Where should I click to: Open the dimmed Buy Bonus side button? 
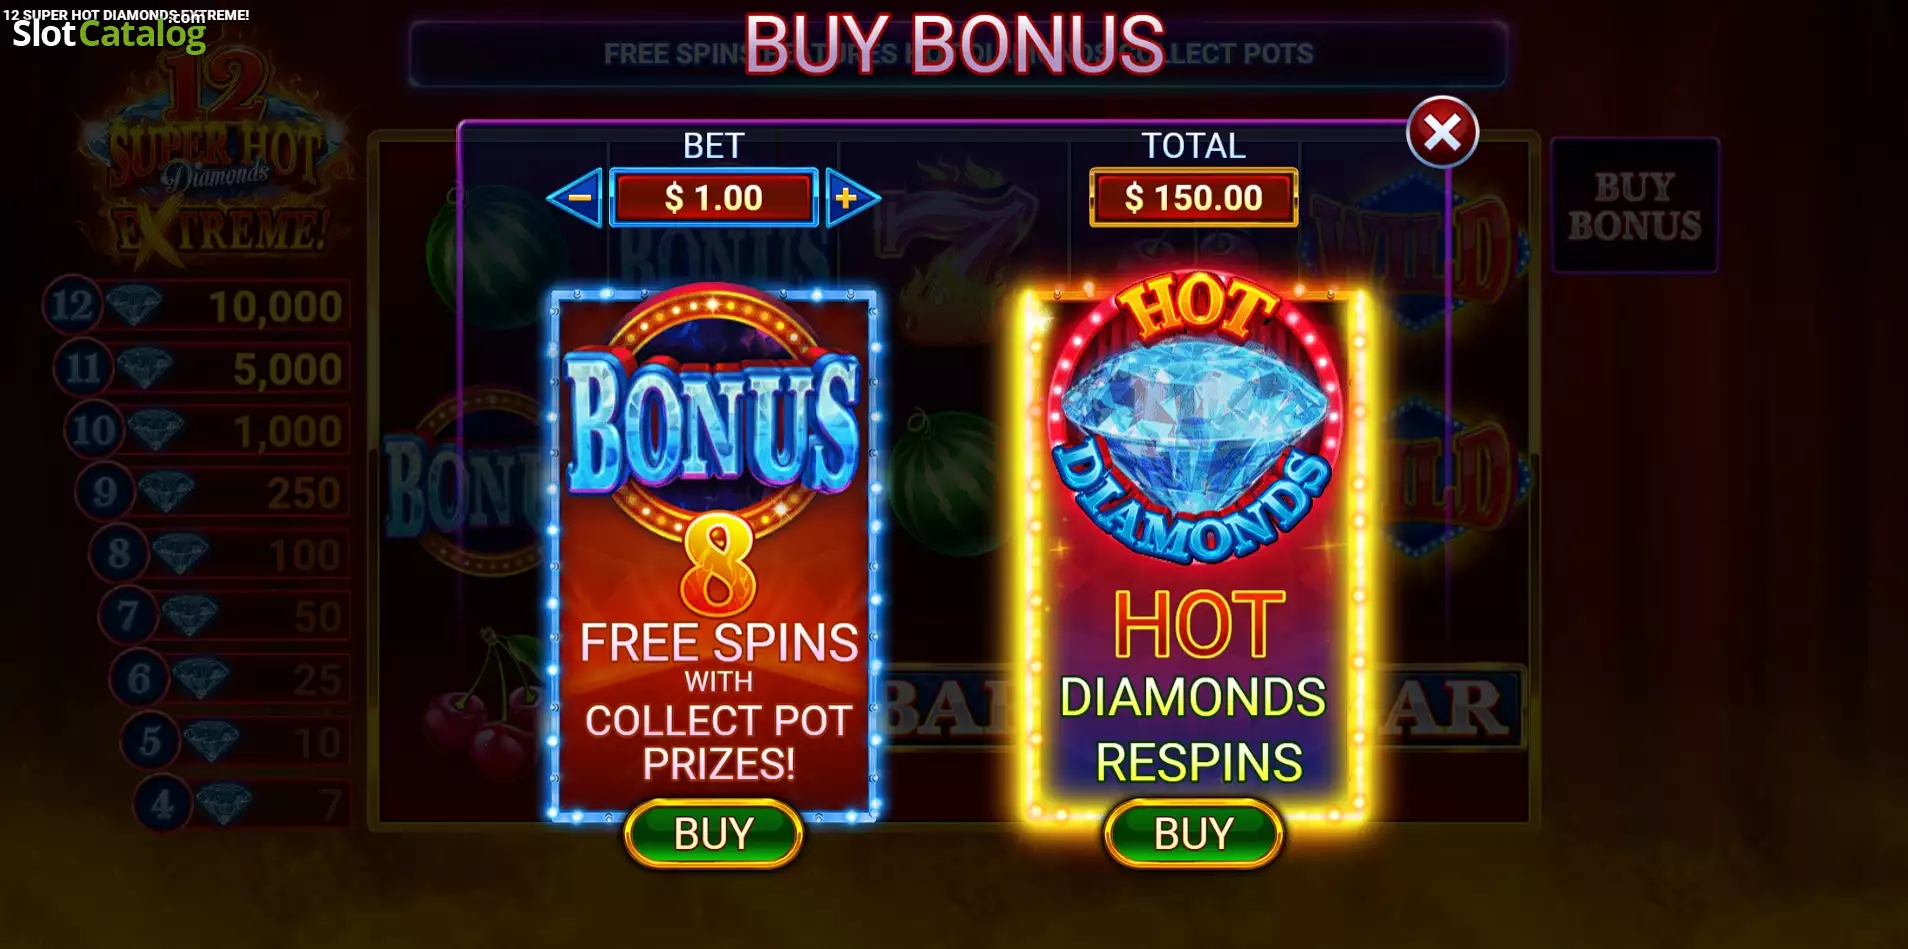[1634, 206]
